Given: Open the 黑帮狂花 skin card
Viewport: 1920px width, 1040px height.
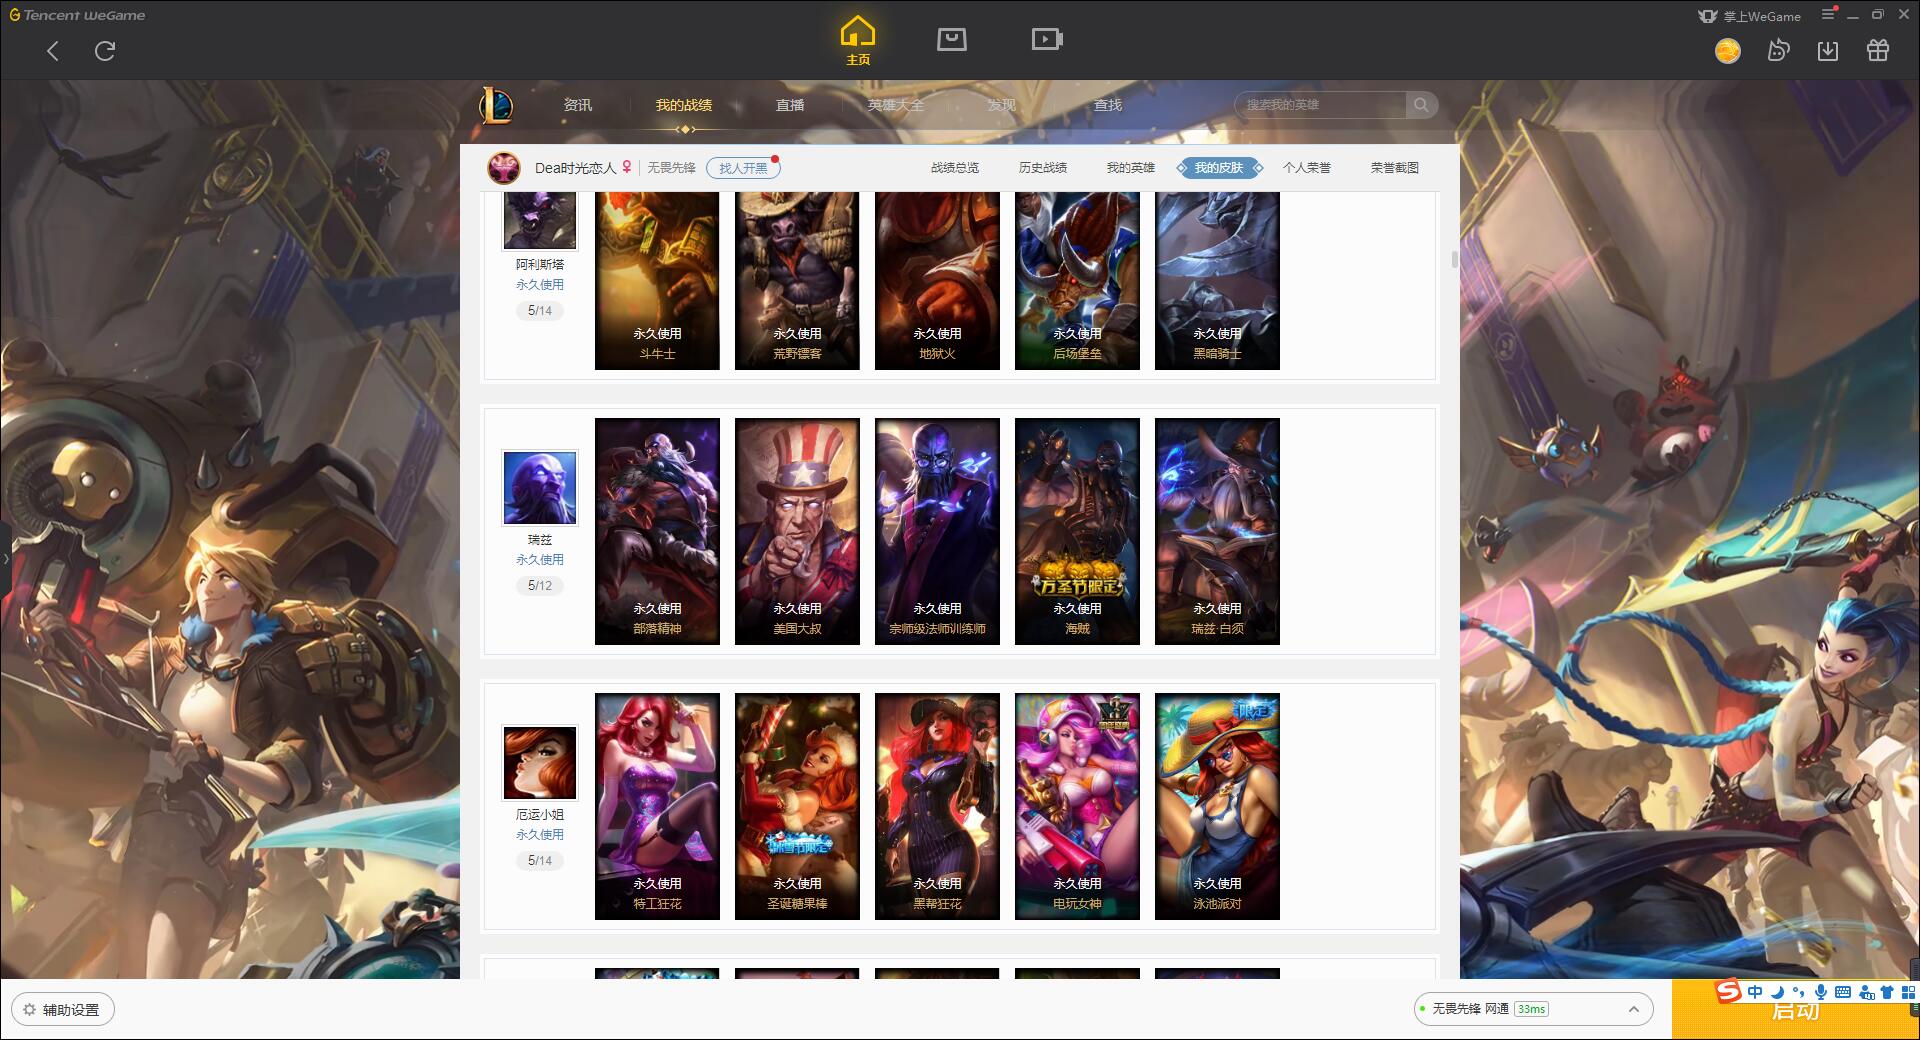Looking at the screenshot, I should point(937,806).
